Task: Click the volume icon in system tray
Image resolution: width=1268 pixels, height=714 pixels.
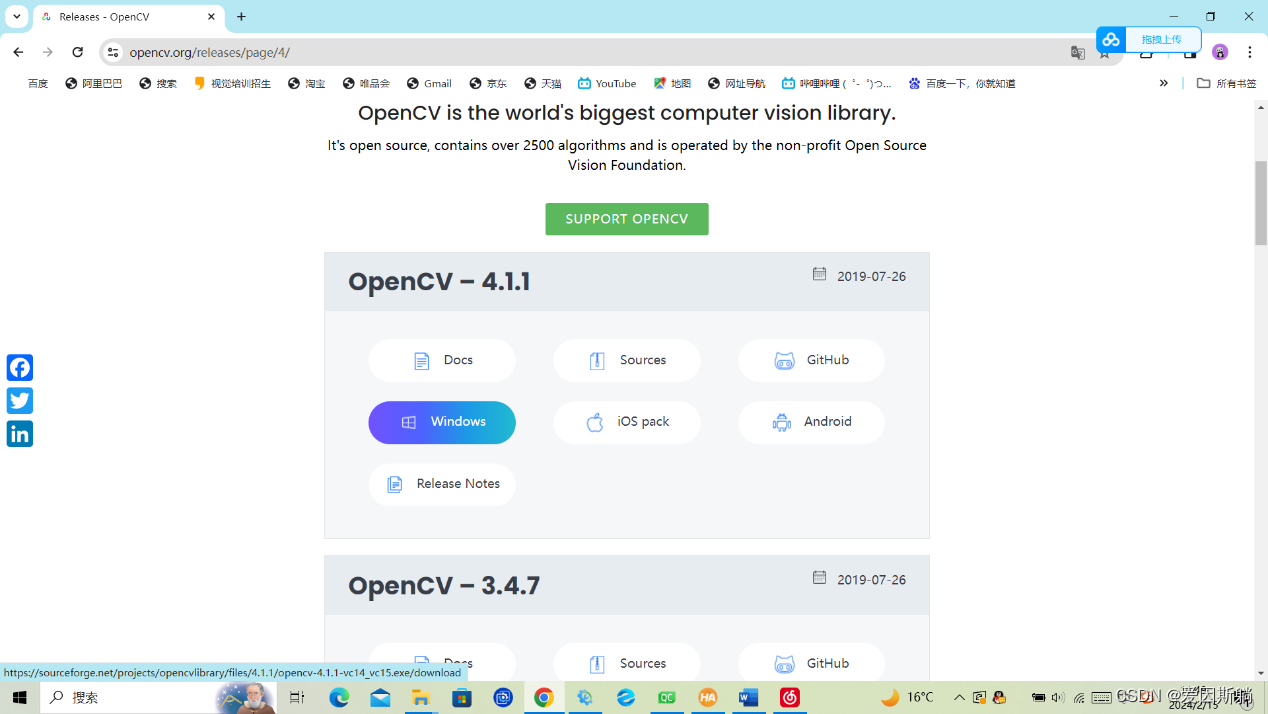Action: (1058, 698)
